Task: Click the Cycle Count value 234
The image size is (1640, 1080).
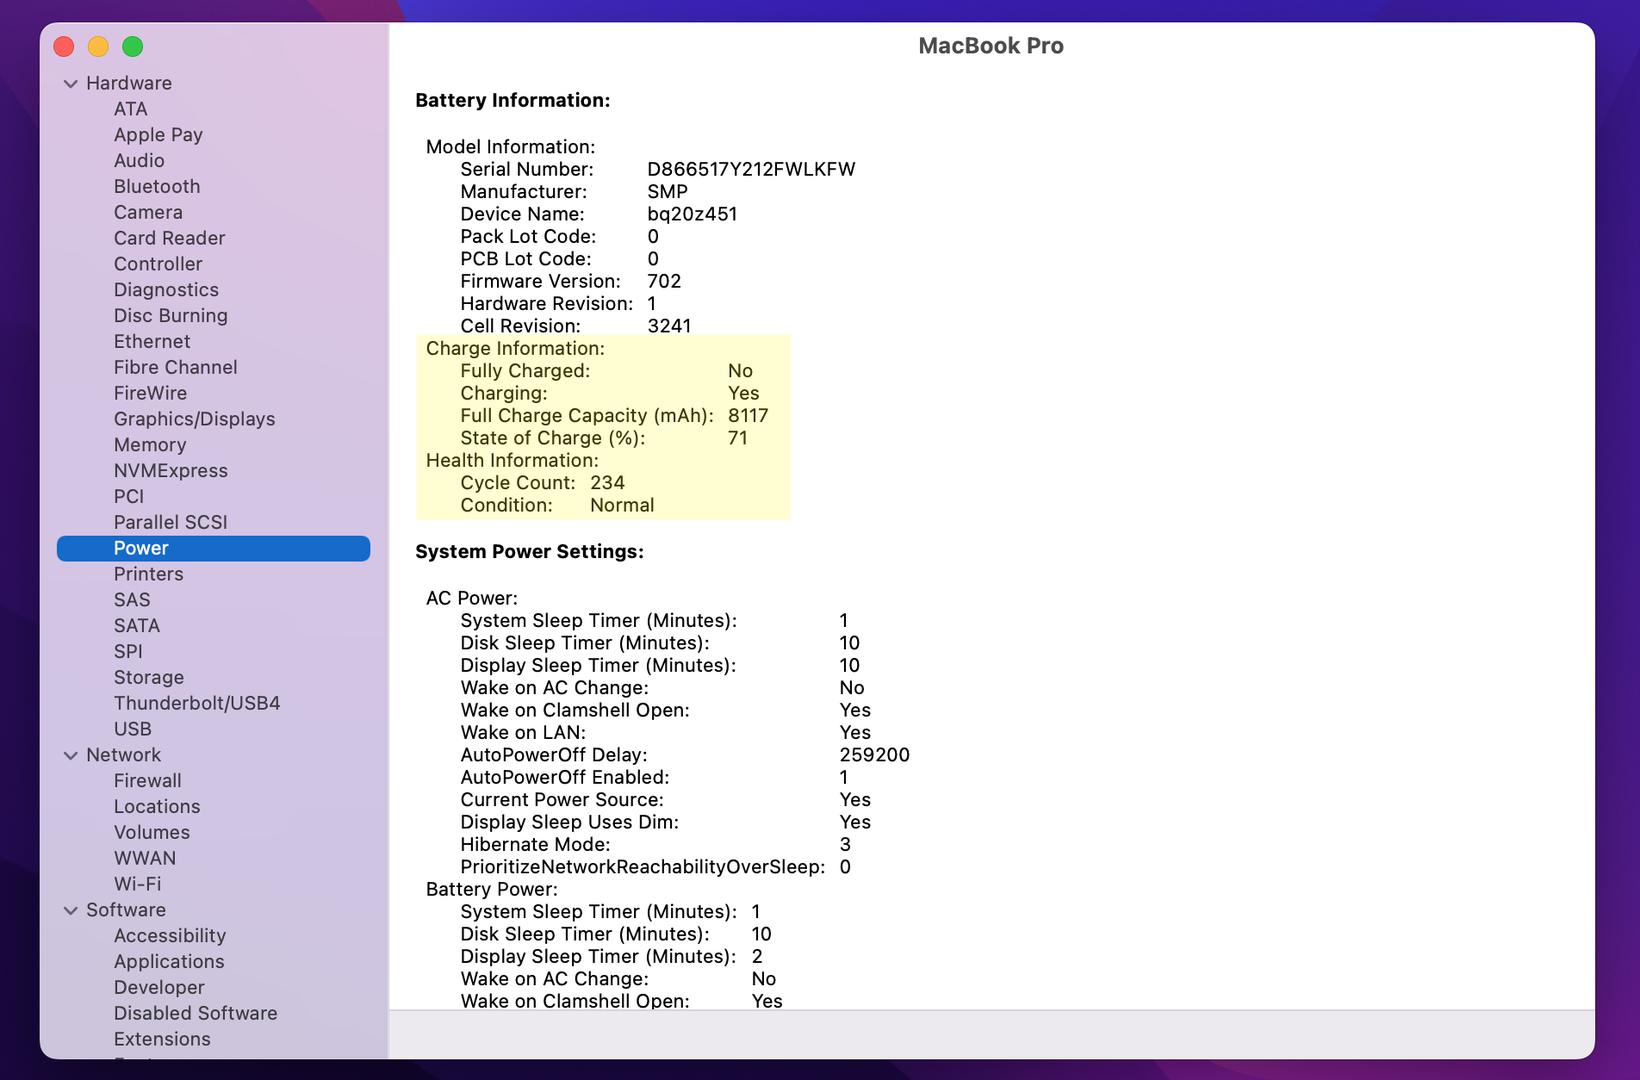Action: [x=607, y=483]
